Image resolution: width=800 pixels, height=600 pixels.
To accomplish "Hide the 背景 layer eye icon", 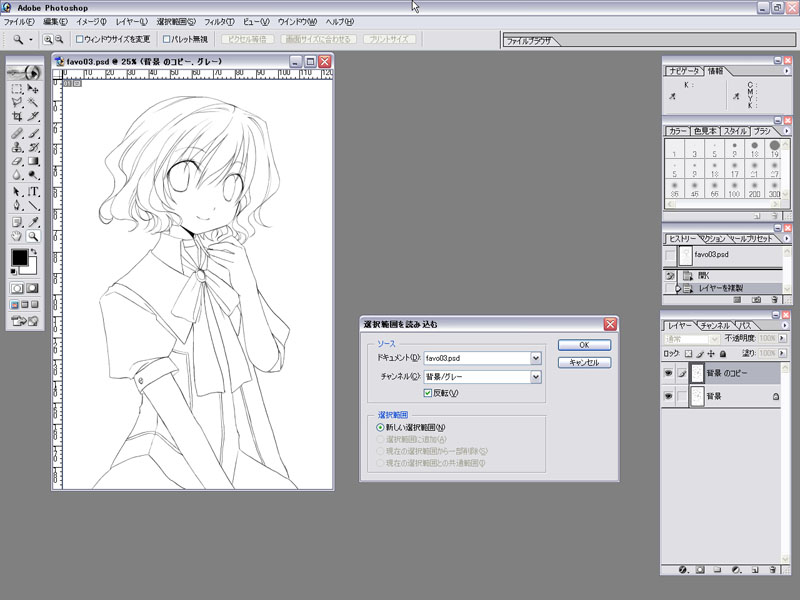I will 668,396.
